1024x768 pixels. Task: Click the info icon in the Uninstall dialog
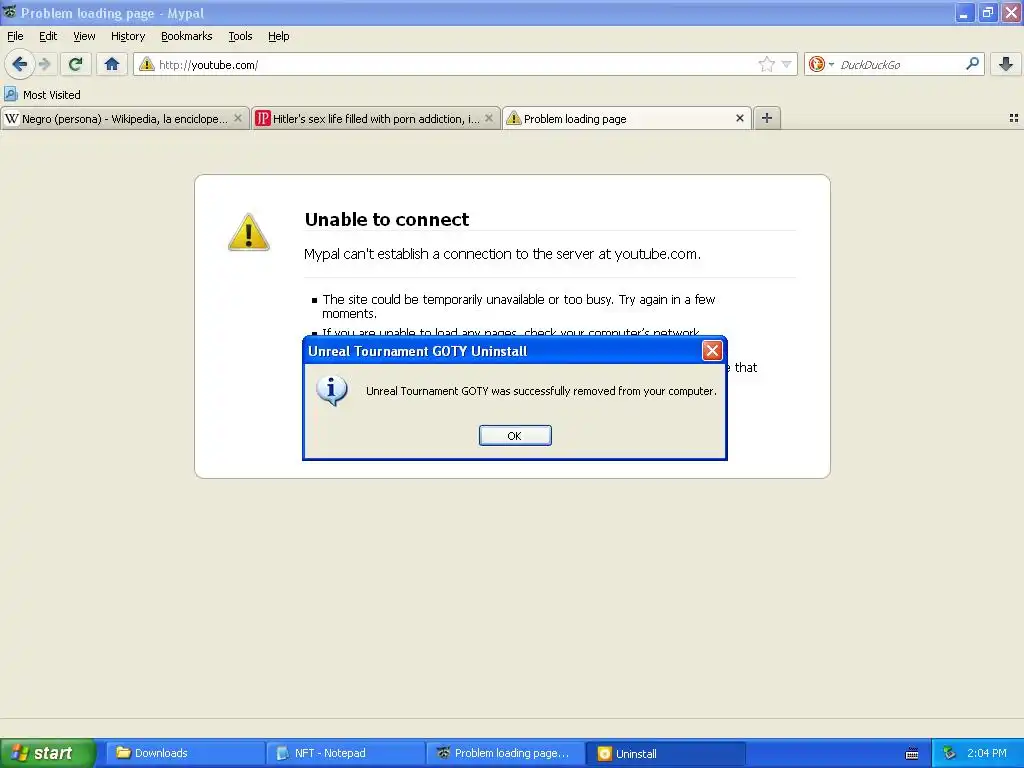click(332, 391)
